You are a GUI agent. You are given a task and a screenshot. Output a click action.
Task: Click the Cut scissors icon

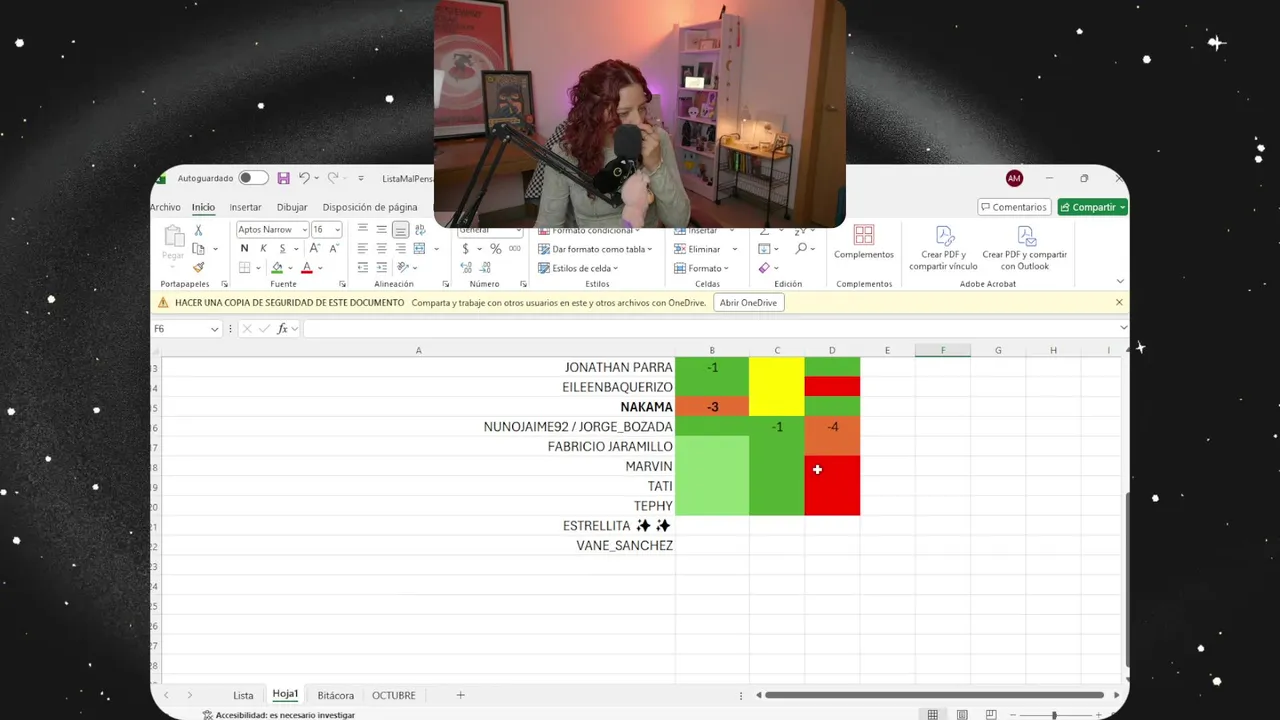pos(198,230)
